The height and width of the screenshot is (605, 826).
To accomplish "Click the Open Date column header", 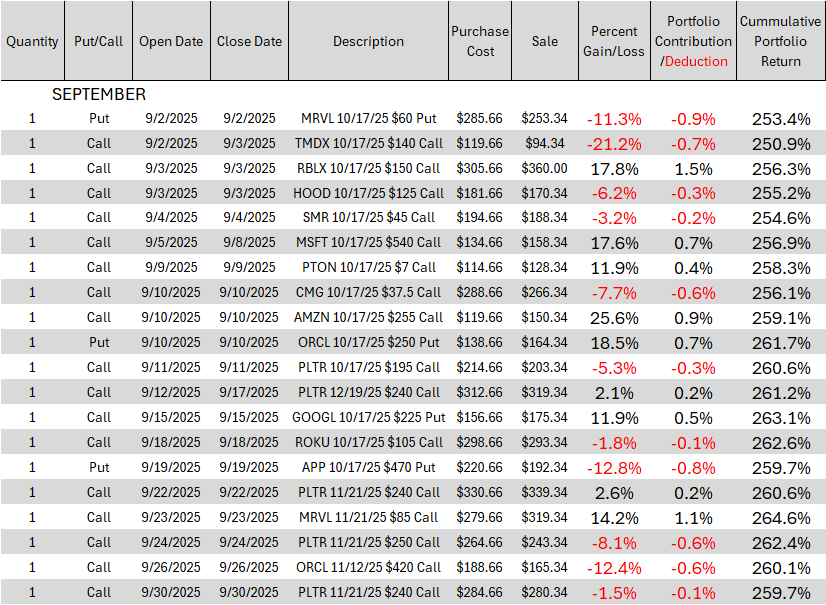I will (171, 41).
